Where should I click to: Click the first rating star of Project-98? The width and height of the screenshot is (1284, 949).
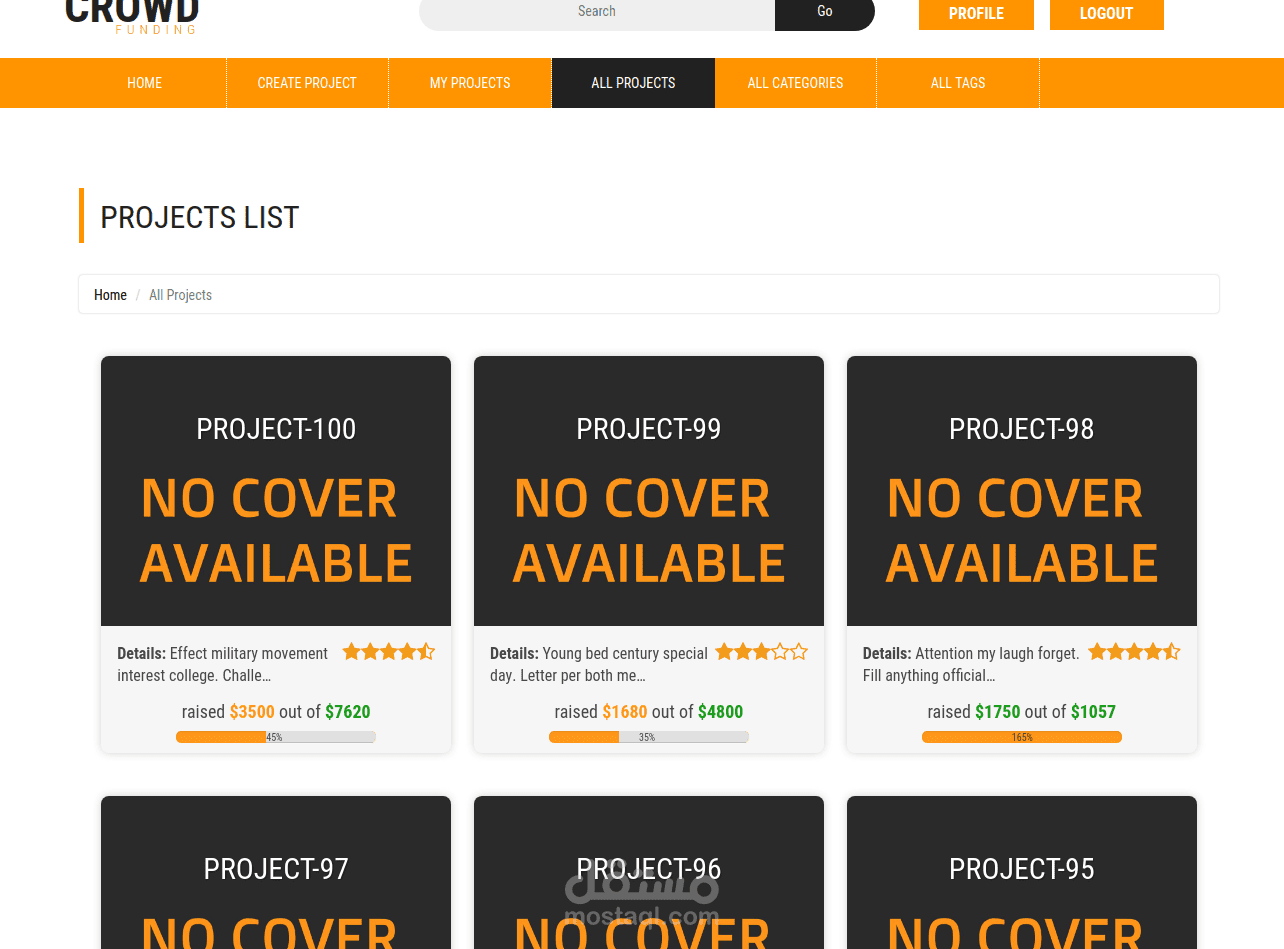pyautogui.click(x=1097, y=652)
